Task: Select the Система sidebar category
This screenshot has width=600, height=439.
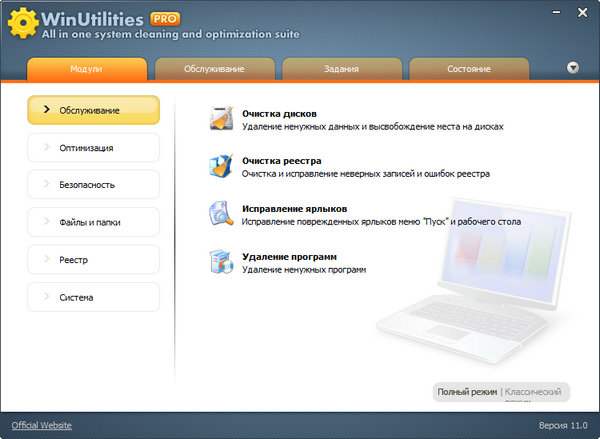Action: tap(93, 297)
